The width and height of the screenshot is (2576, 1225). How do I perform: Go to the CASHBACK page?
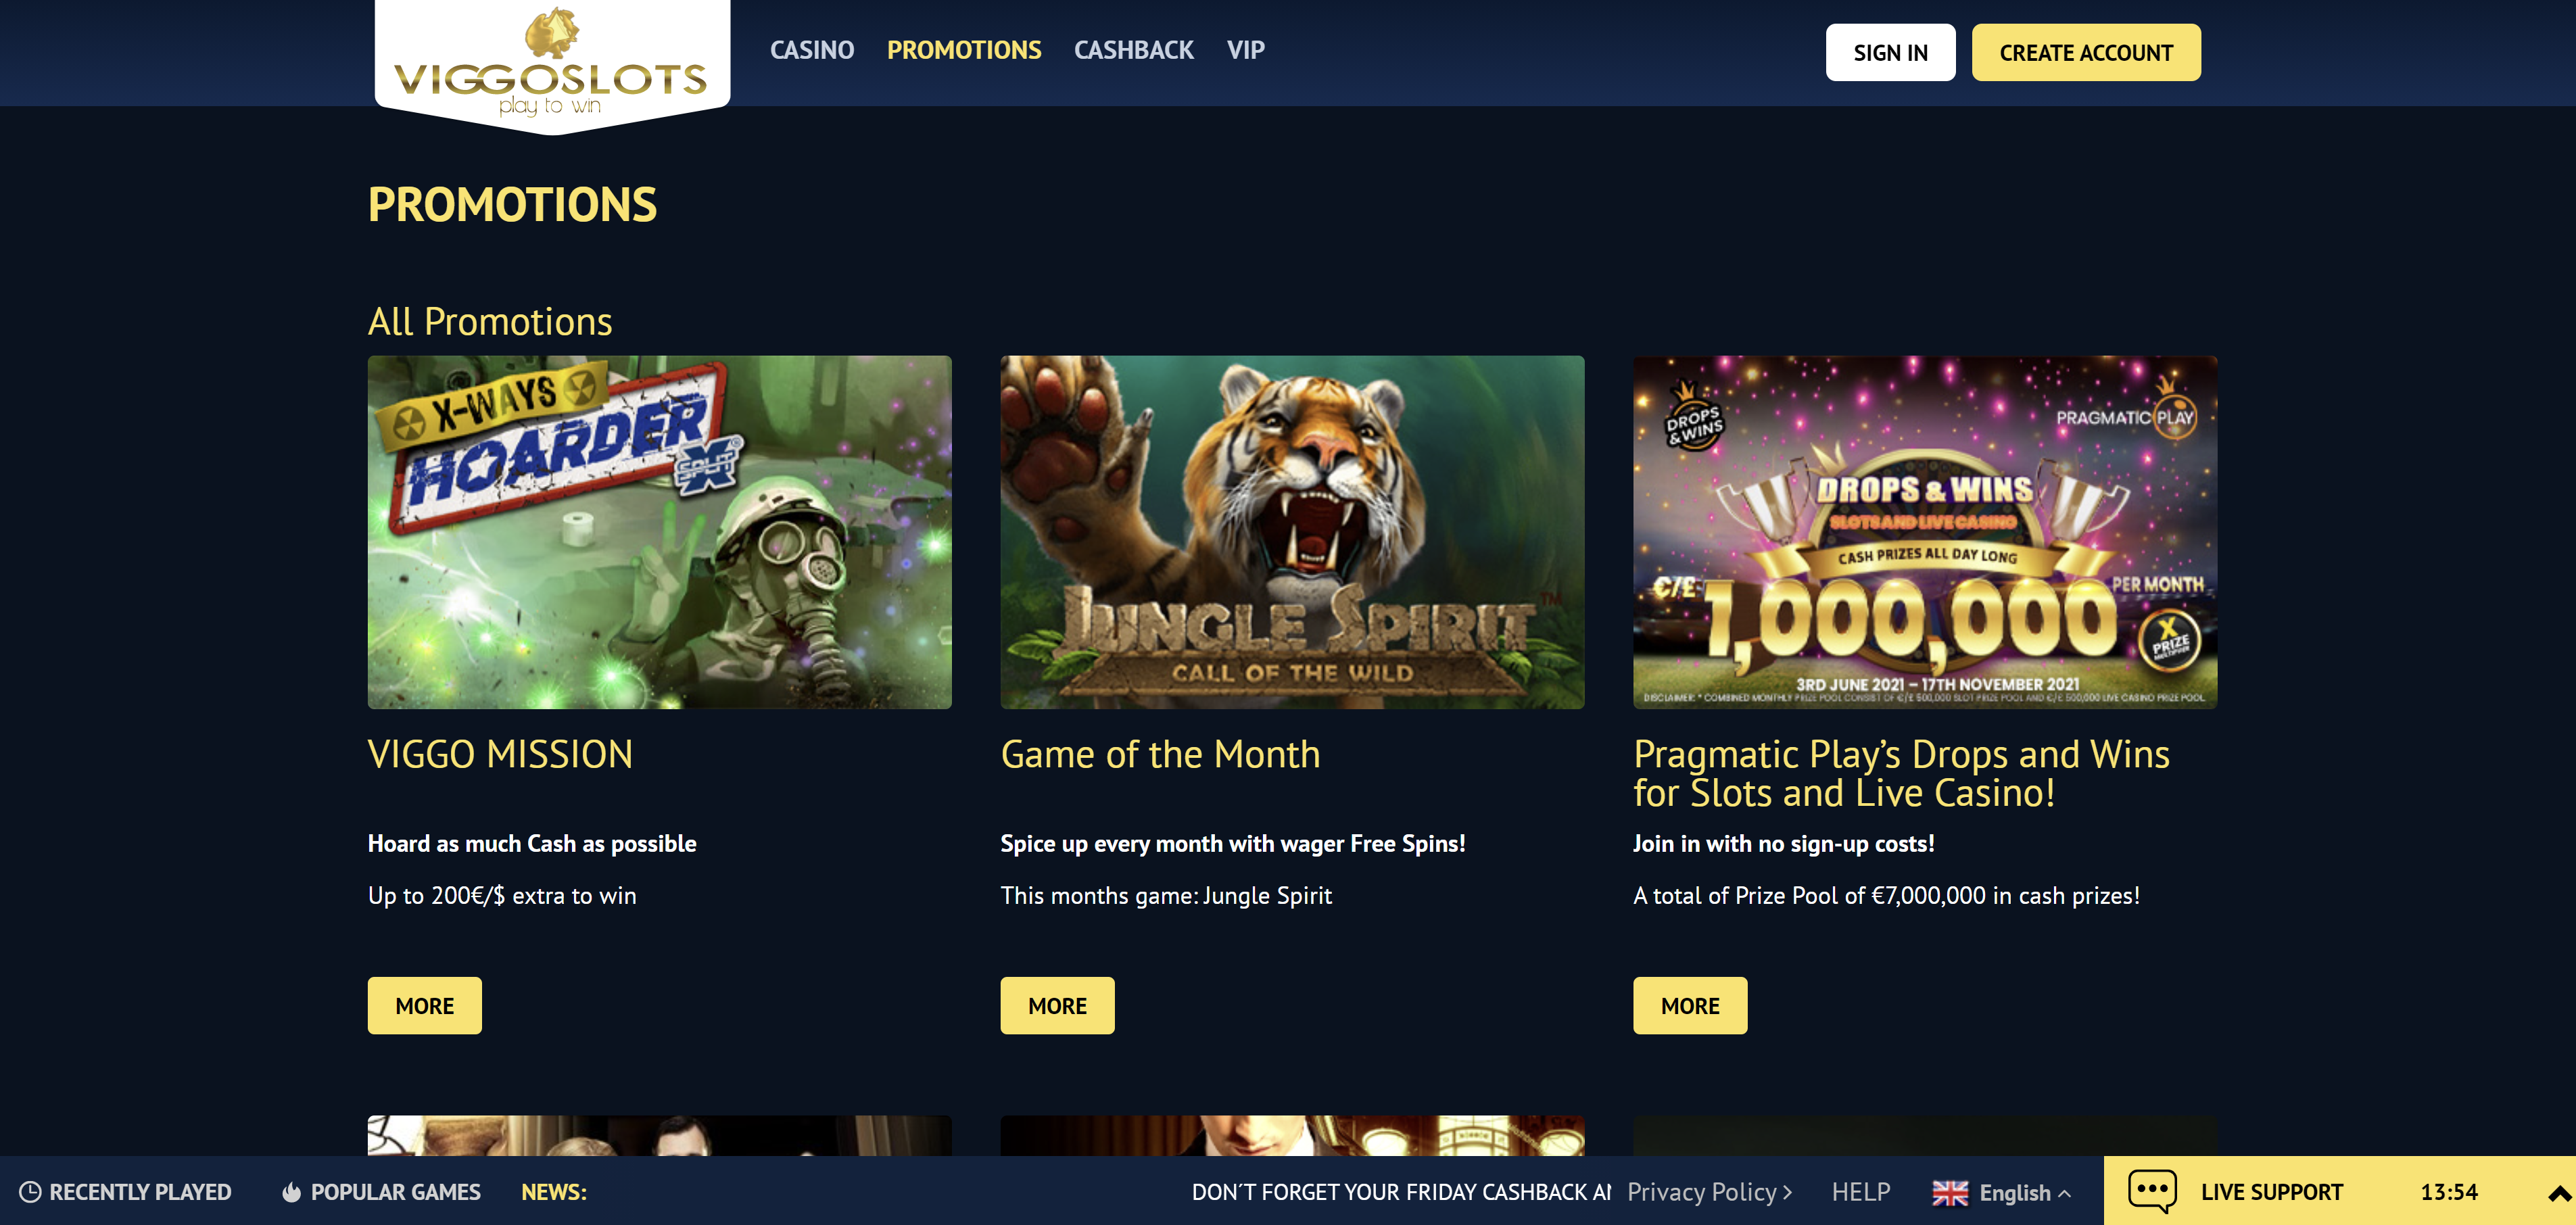1133,50
